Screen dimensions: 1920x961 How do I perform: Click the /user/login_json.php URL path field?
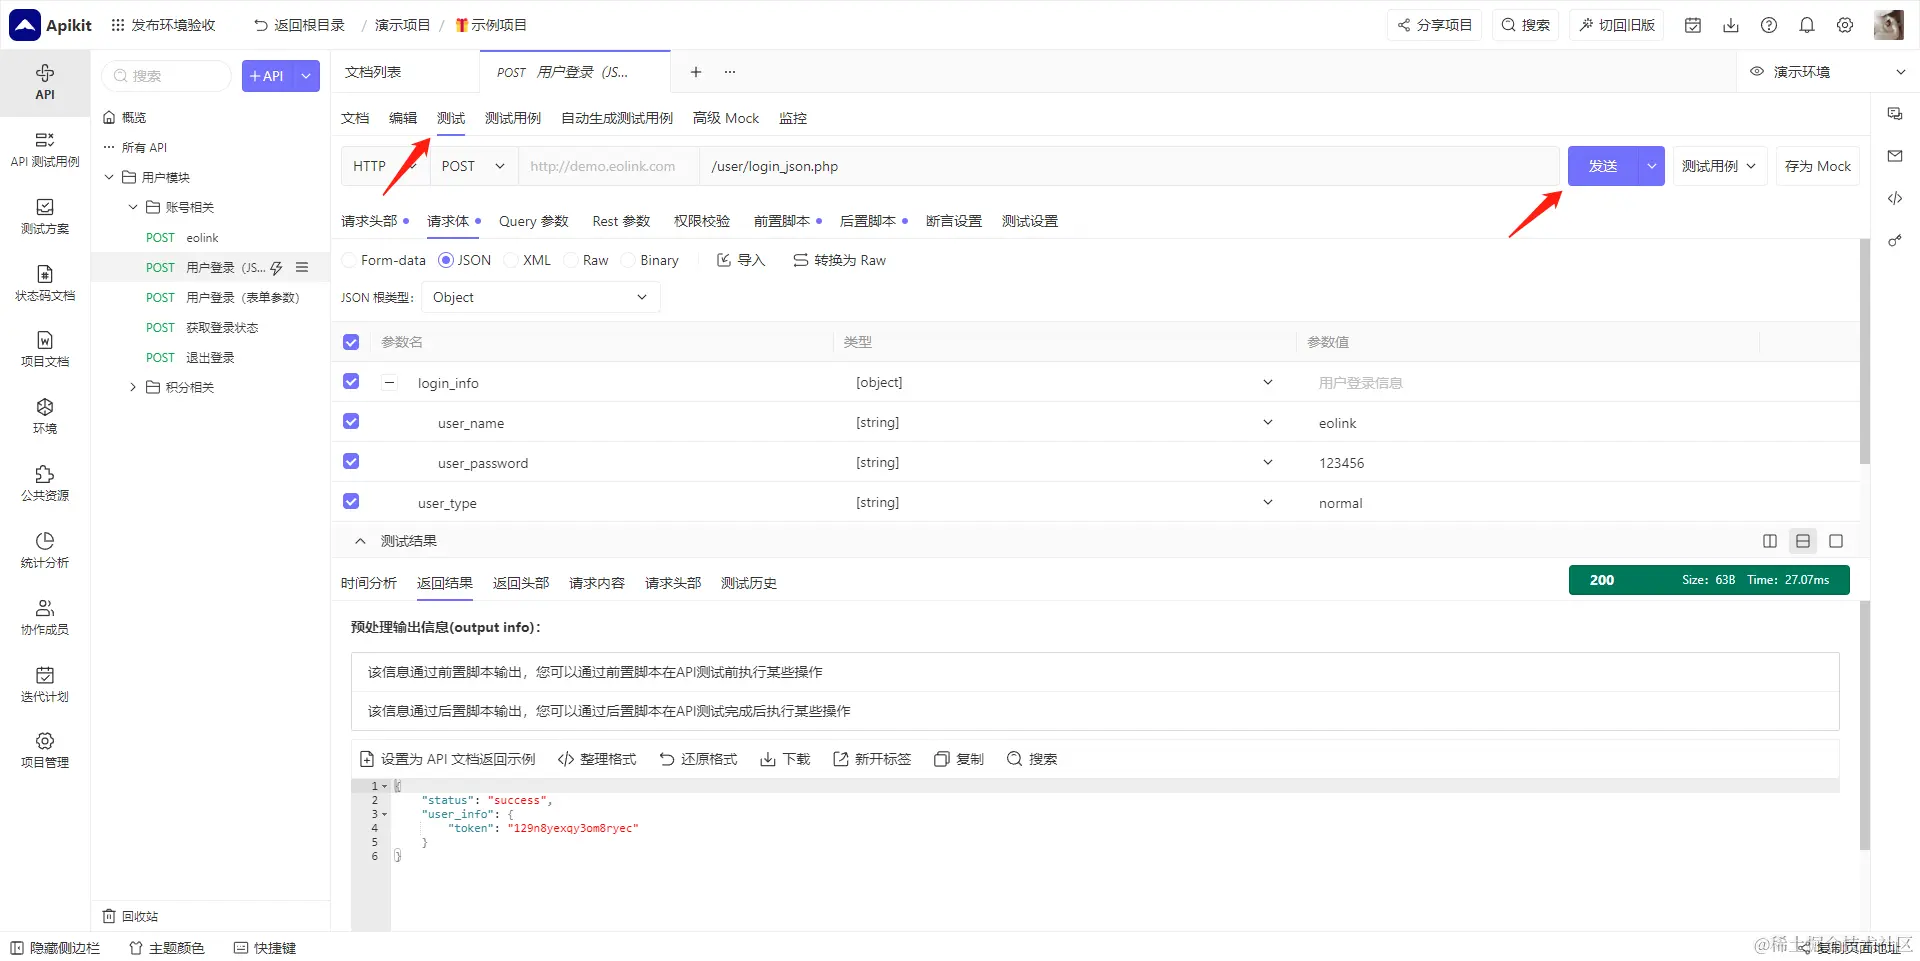tap(1129, 166)
